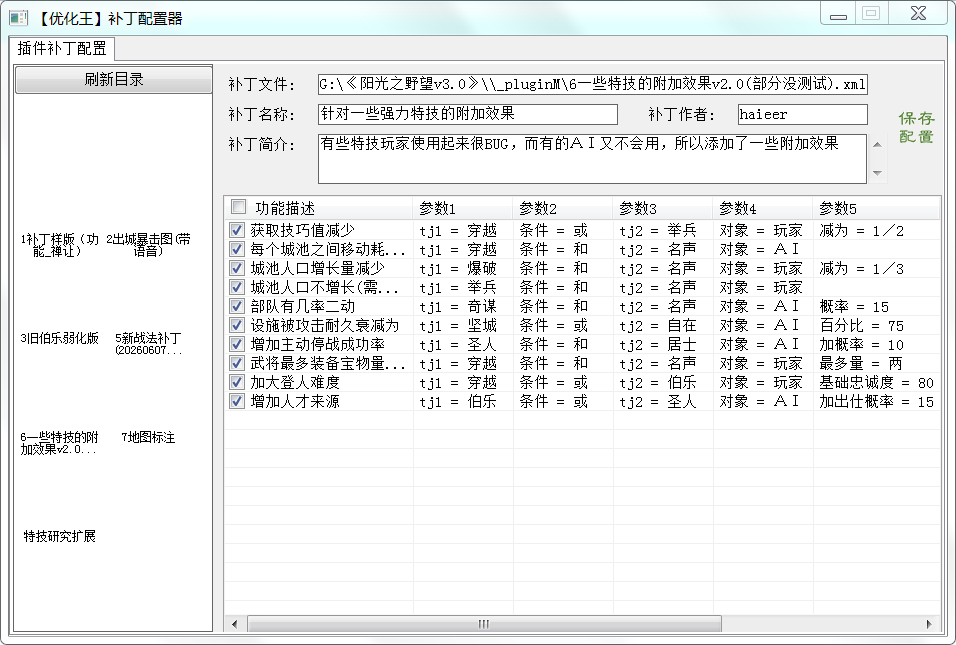This screenshot has height=645, width=956.
Task: Uncheck the 获取技巧值减少 checkbox
Action: click(x=237, y=230)
